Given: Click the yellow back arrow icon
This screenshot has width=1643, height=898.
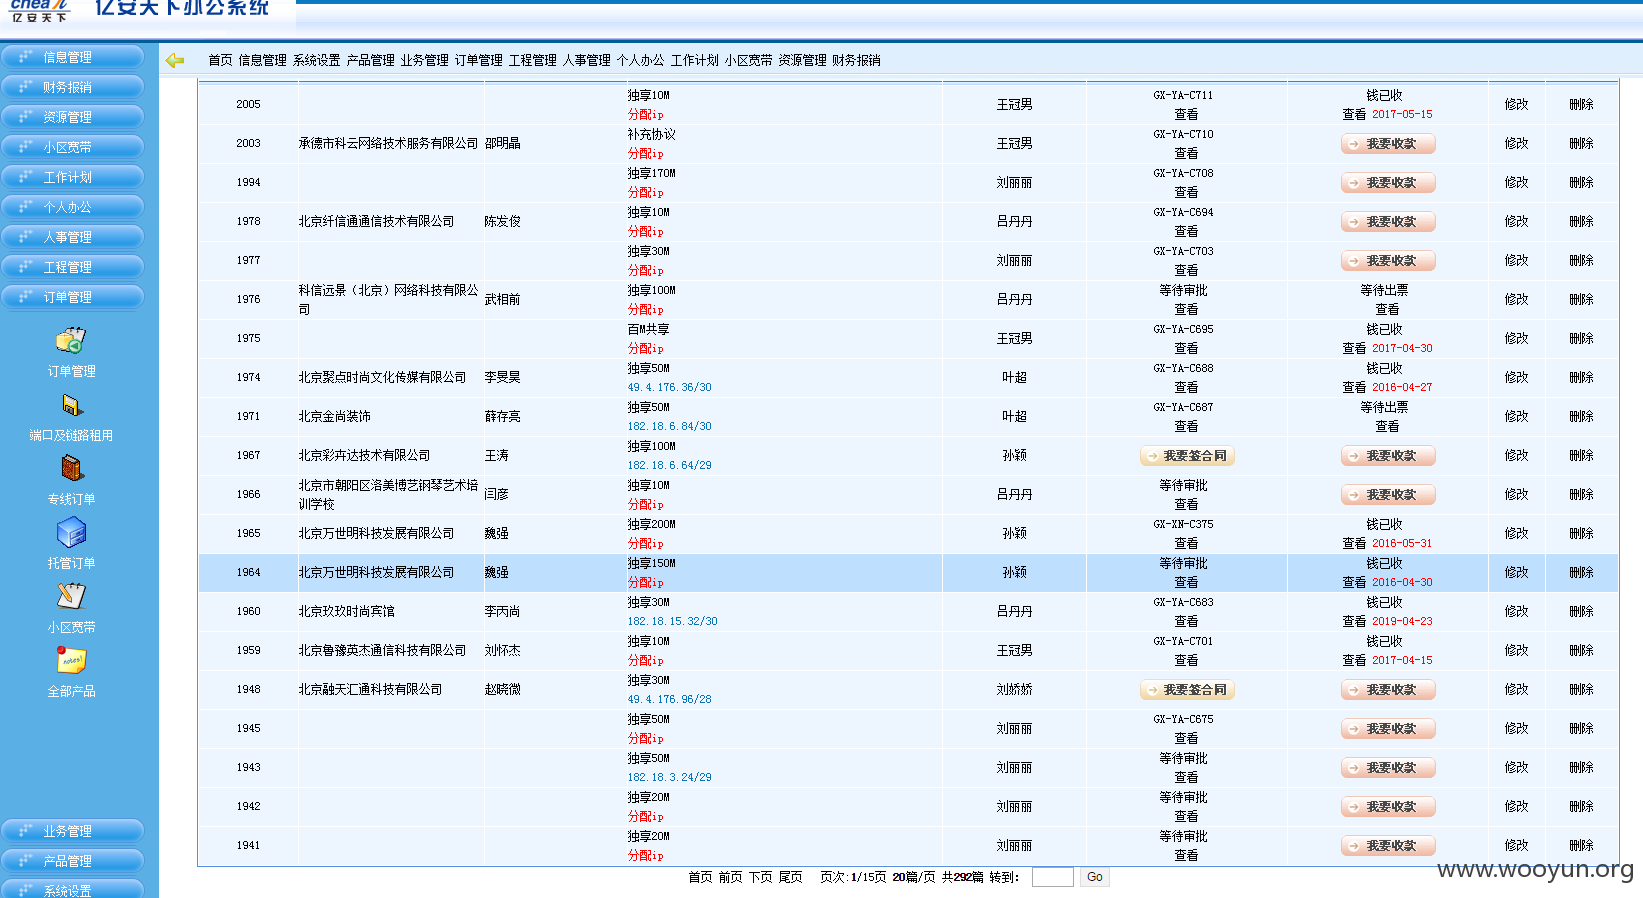Looking at the screenshot, I should coord(175,60).
